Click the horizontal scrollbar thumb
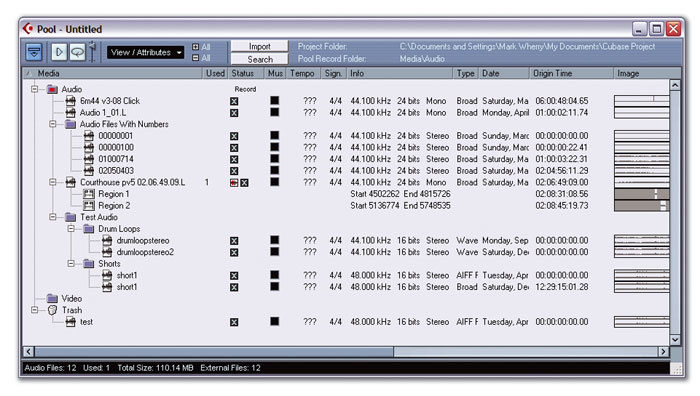Image resolution: width=700 pixels, height=396 pixels. click(x=214, y=352)
